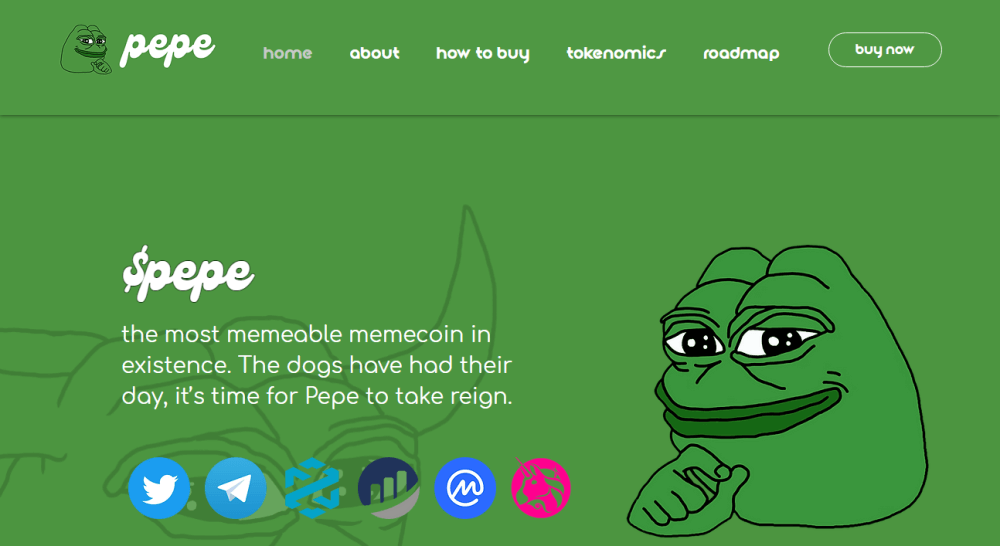Open the about nav item
The image size is (1000, 546).
(374, 53)
